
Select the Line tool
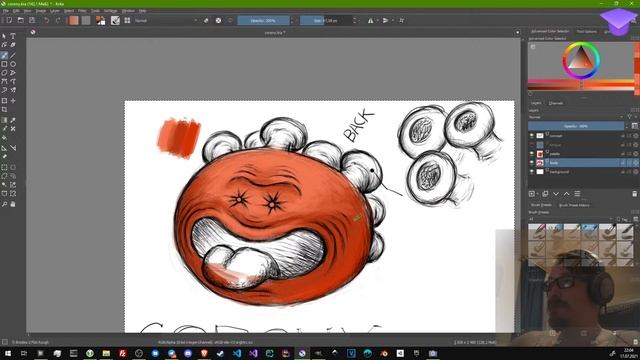pos(13,56)
